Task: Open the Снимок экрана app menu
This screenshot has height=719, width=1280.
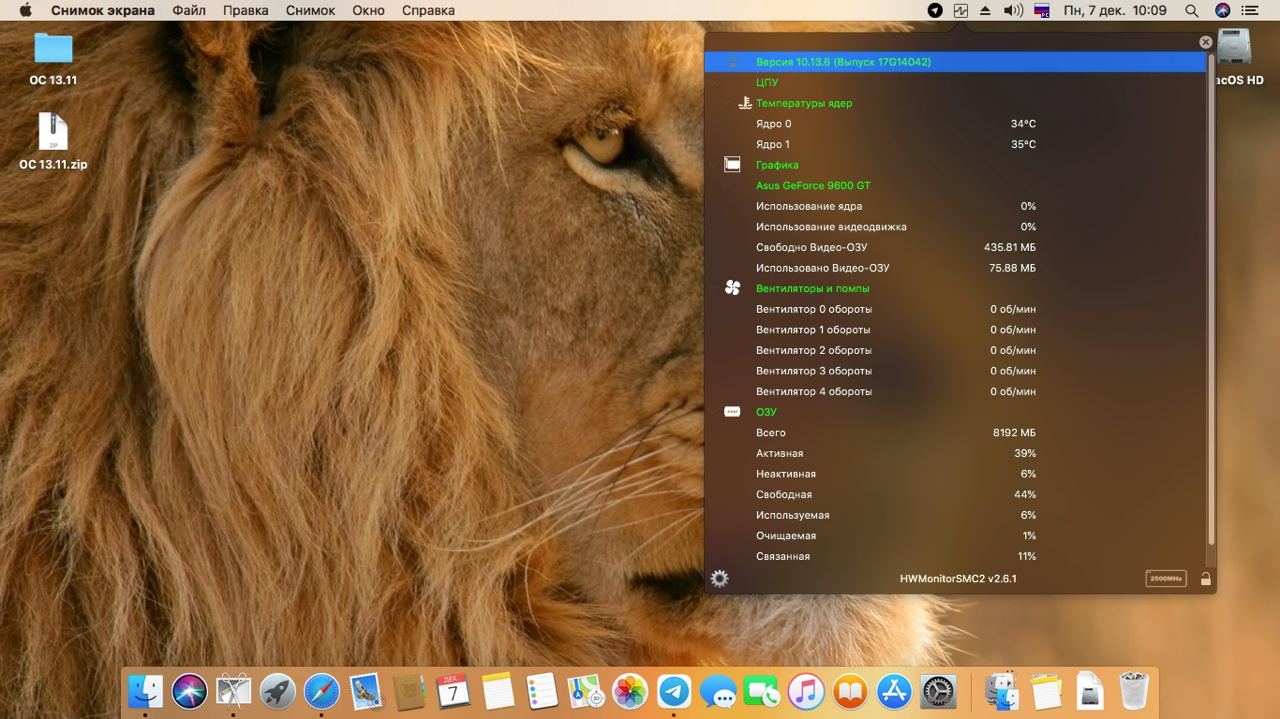Action: [103, 10]
